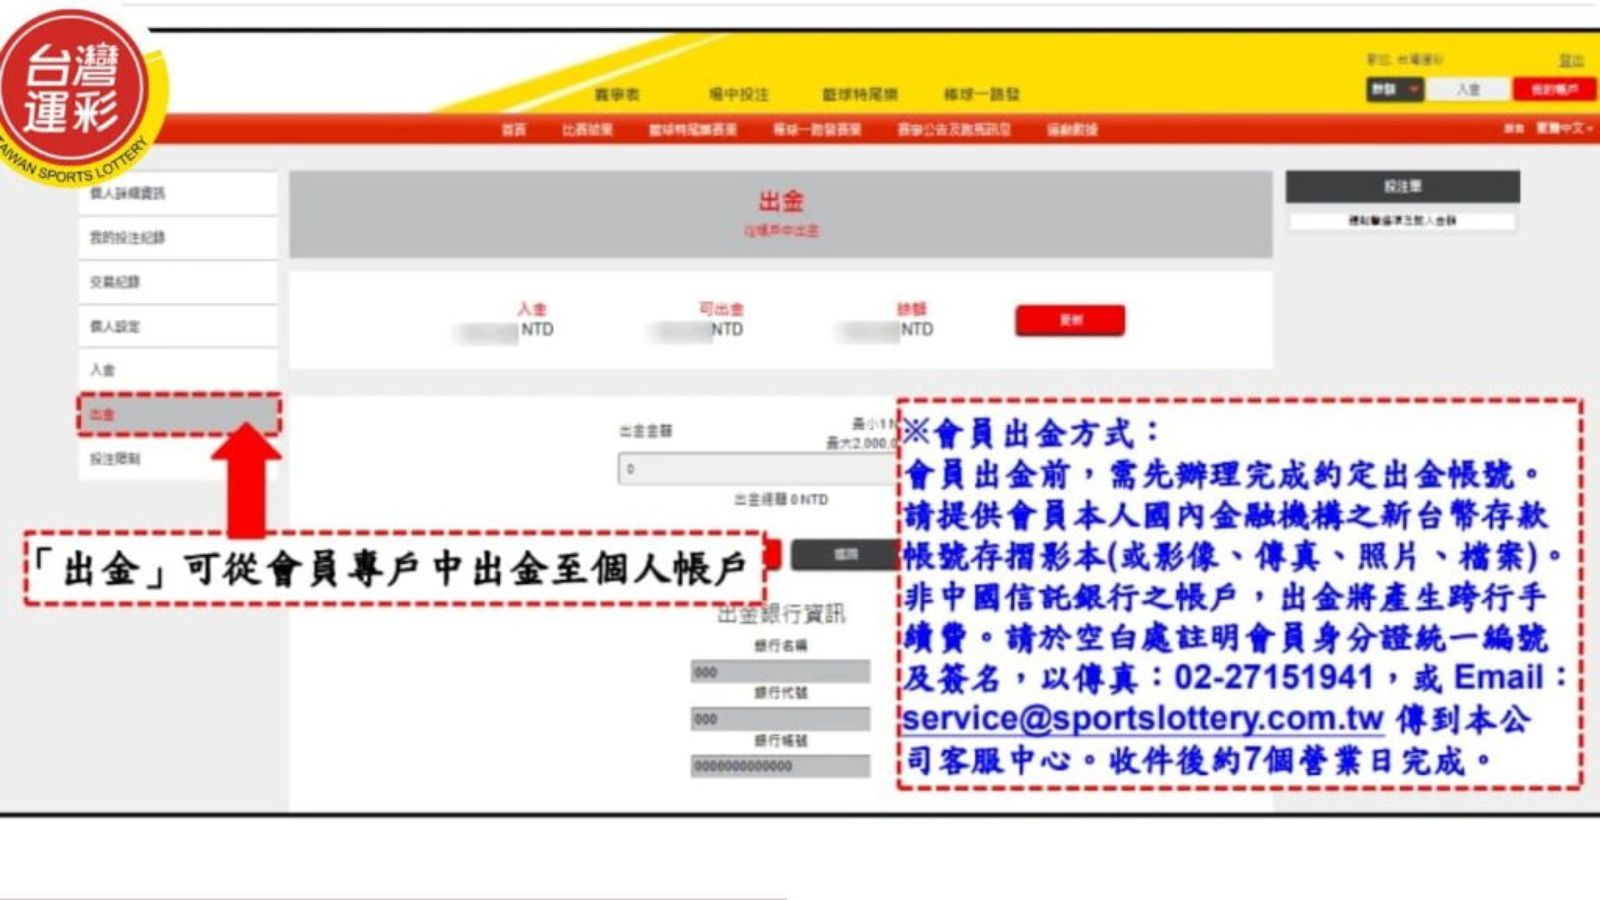
Task: Click the service@sportslottery.com.tw email link
Action: (x=1142, y=719)
